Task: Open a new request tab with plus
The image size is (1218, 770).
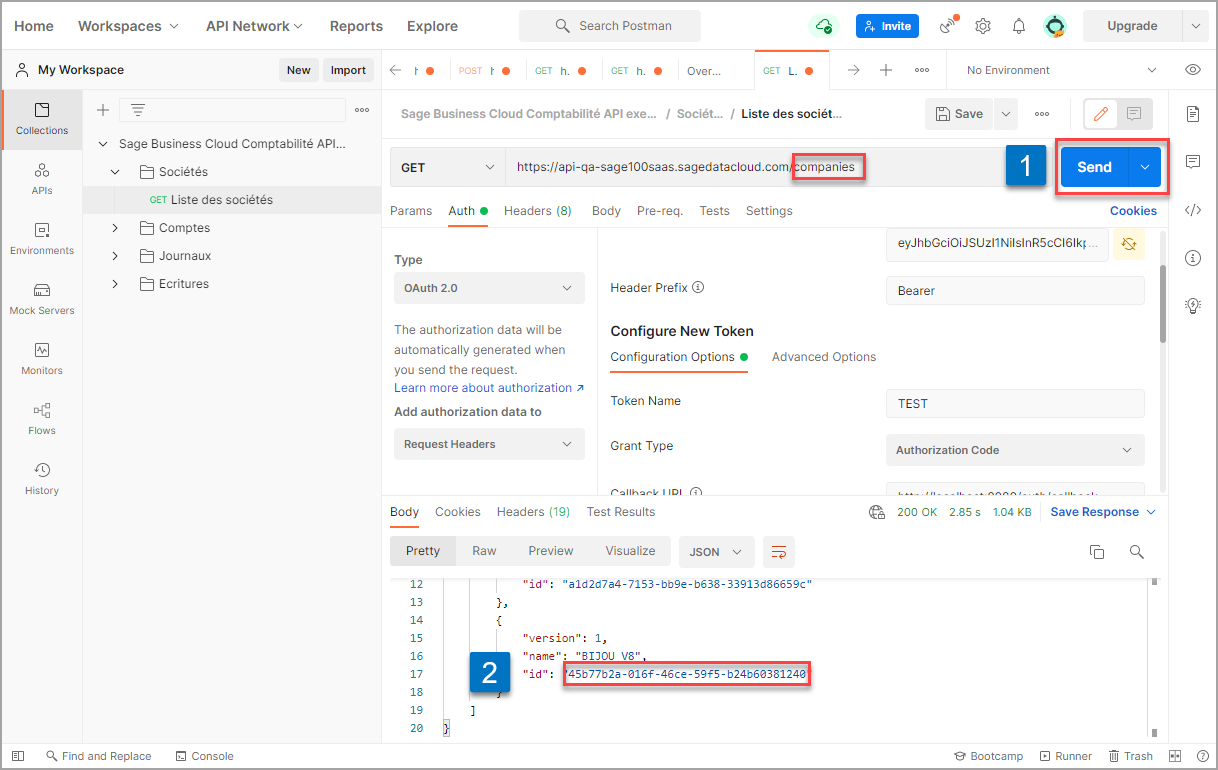Action: tap(885, 70)
